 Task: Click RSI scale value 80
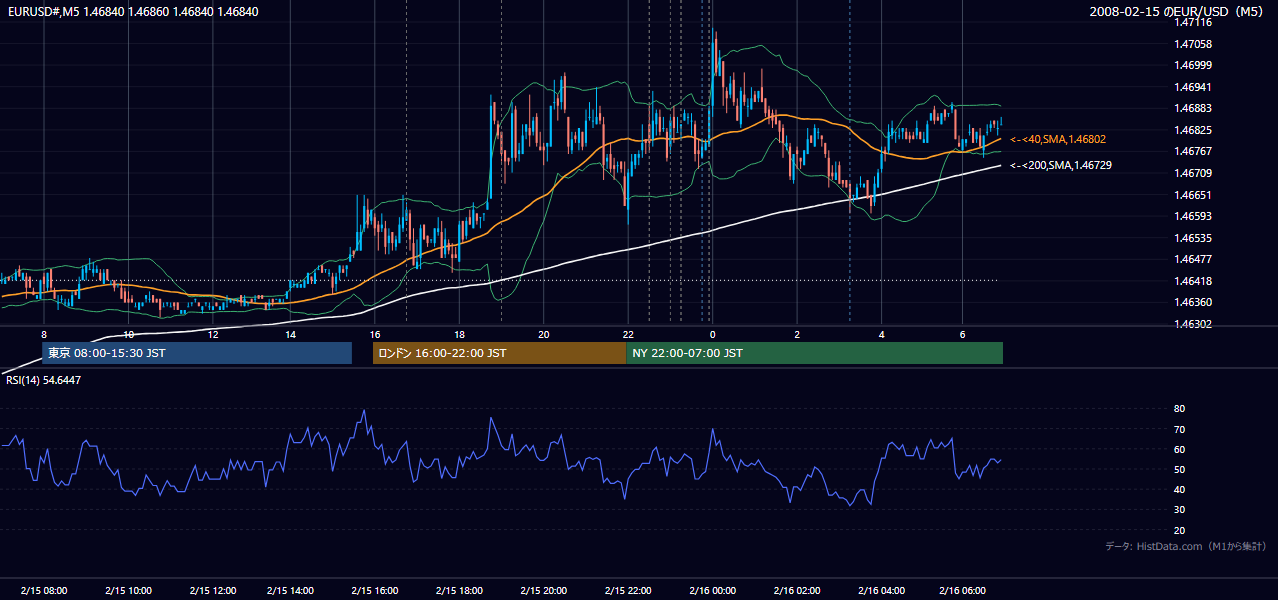coord(1179,409)
